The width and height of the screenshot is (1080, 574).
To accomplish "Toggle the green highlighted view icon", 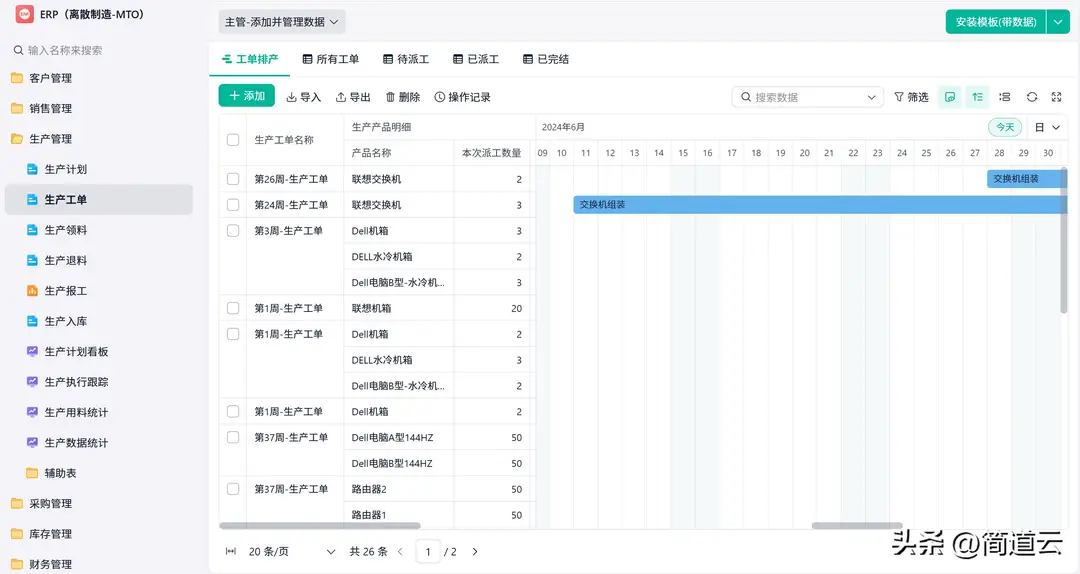I will pos(951,97).
